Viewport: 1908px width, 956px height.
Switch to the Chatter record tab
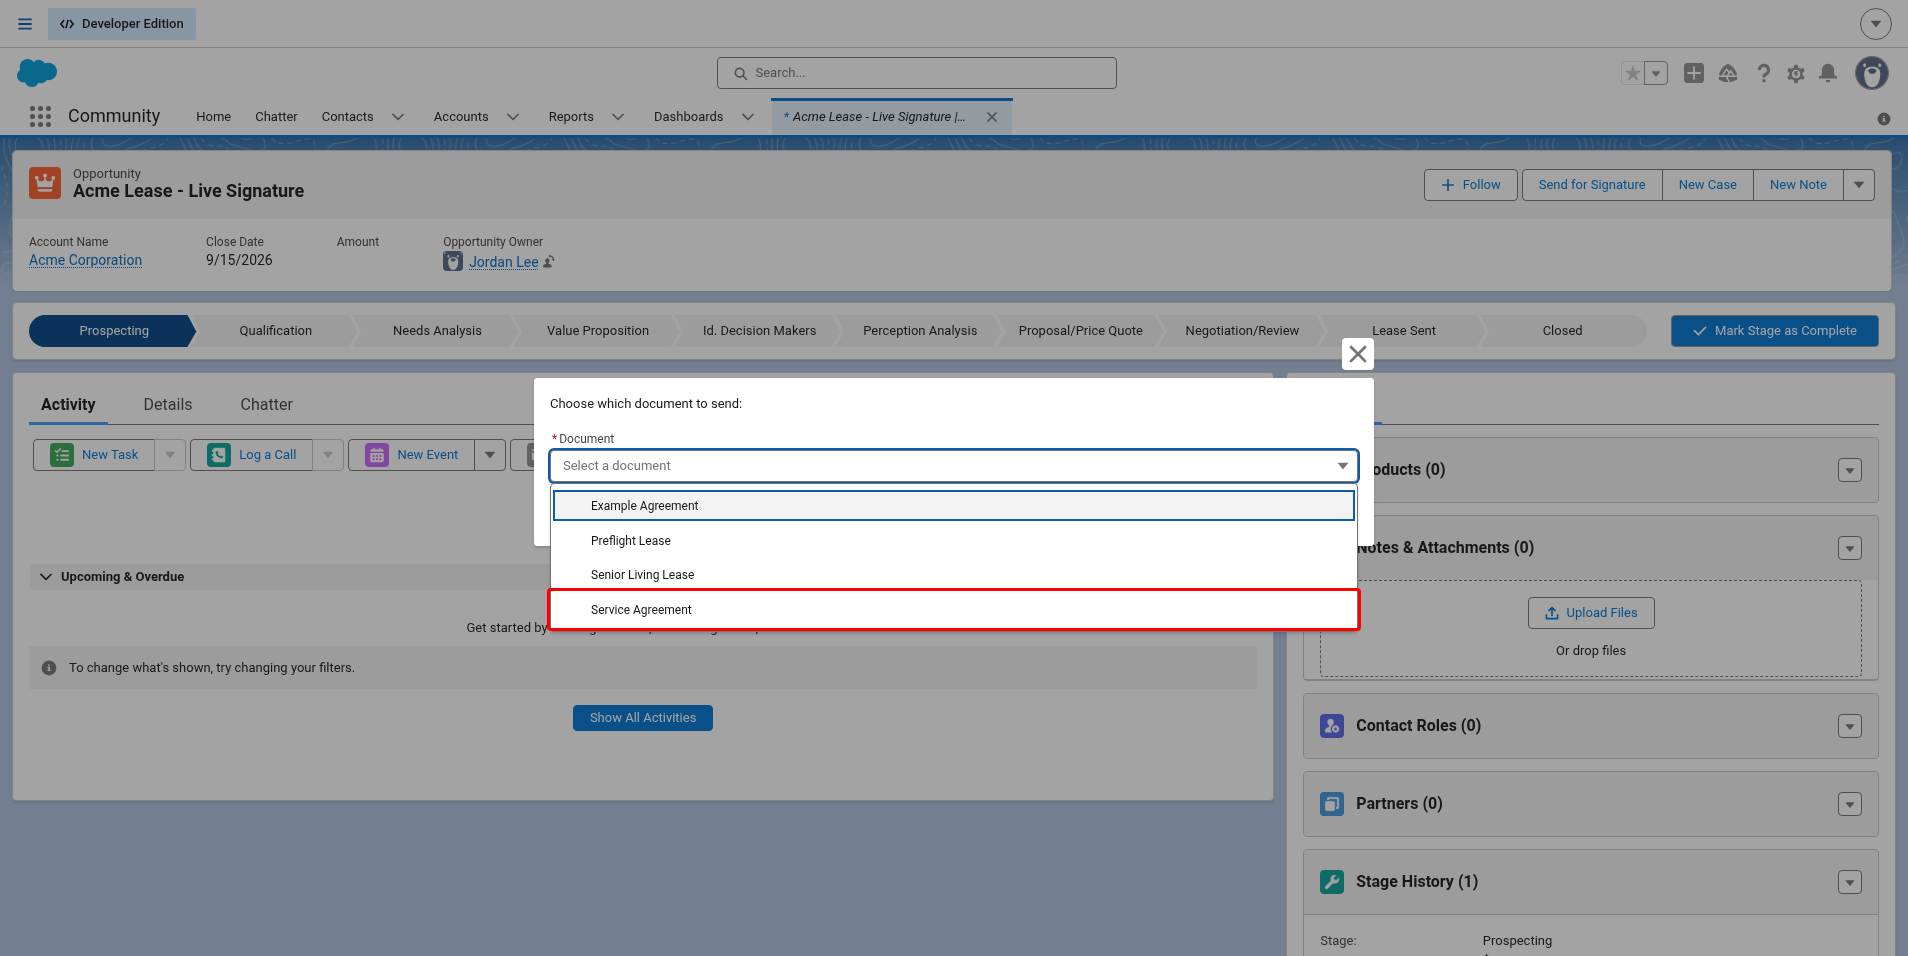tap(266, 405)
